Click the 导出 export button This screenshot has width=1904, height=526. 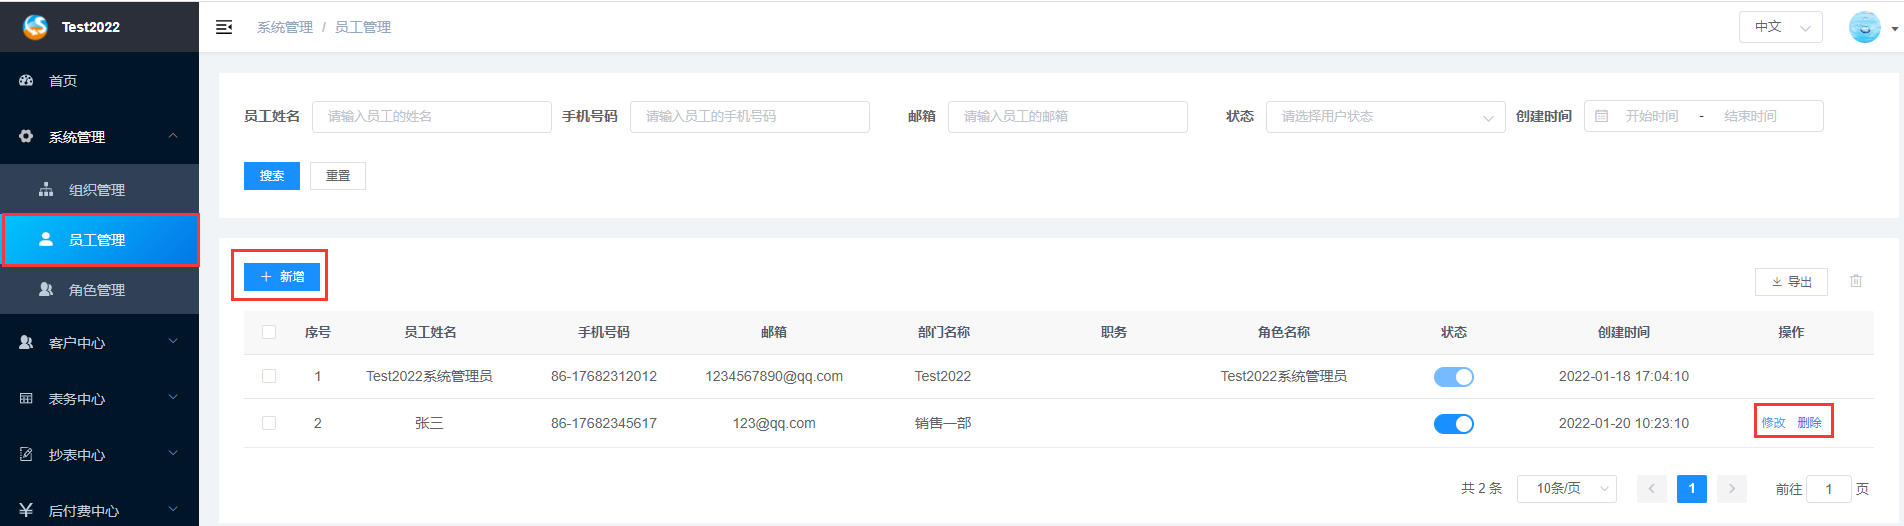click(x=1791, y=282)
